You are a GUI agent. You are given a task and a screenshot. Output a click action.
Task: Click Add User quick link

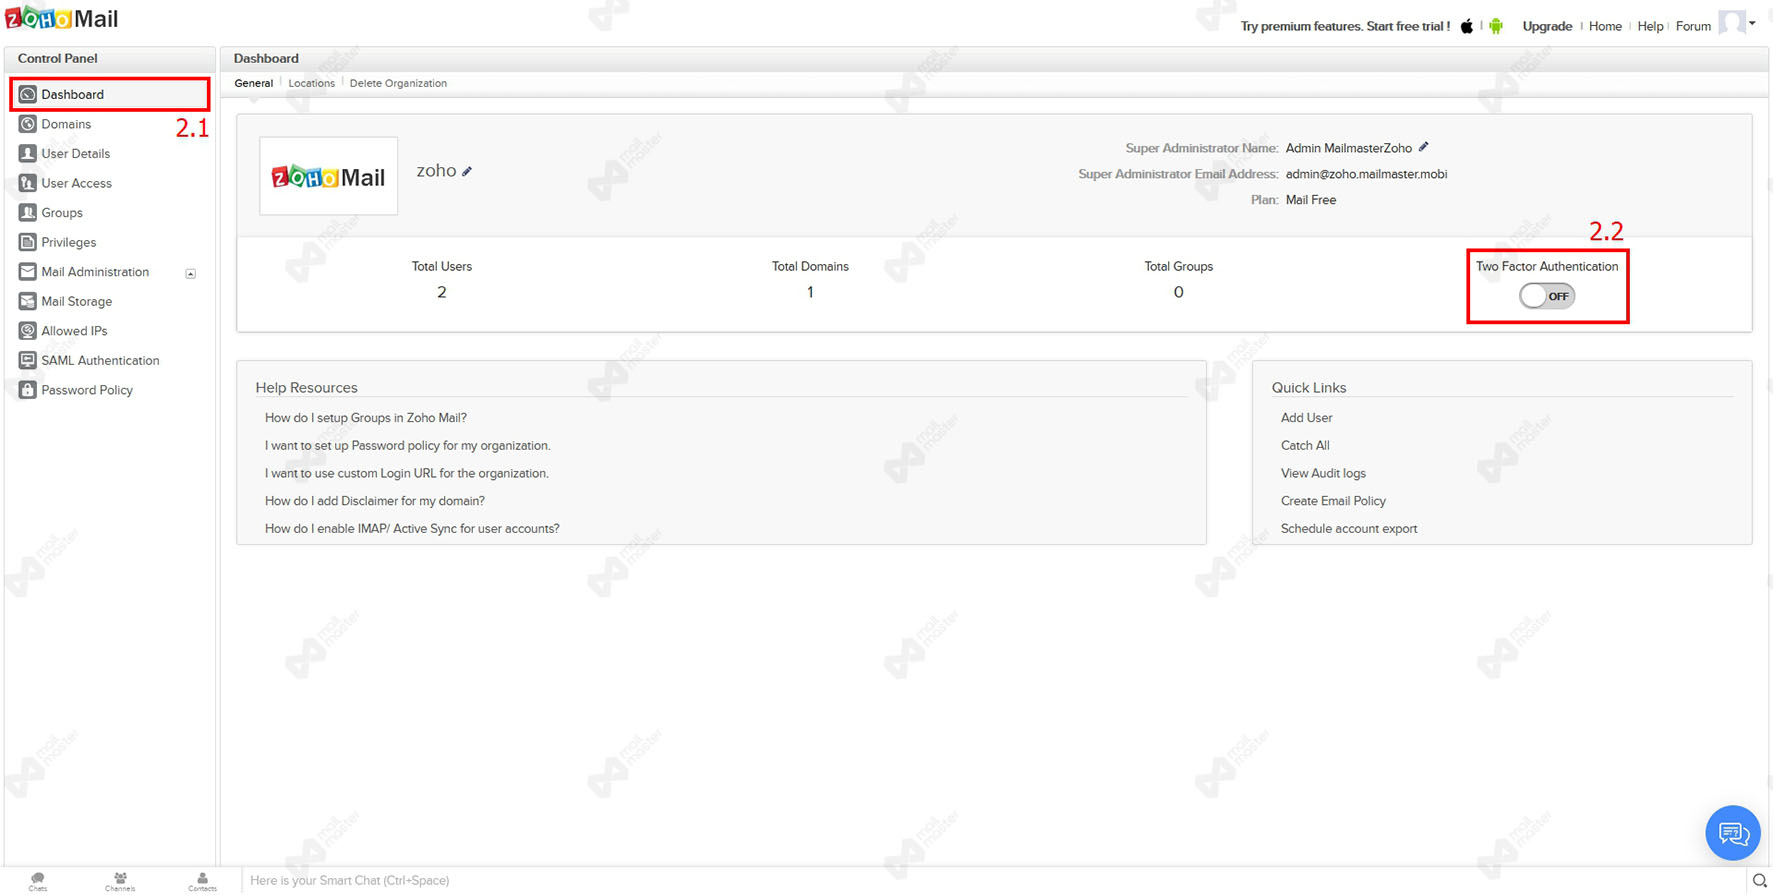point(1306,418)
